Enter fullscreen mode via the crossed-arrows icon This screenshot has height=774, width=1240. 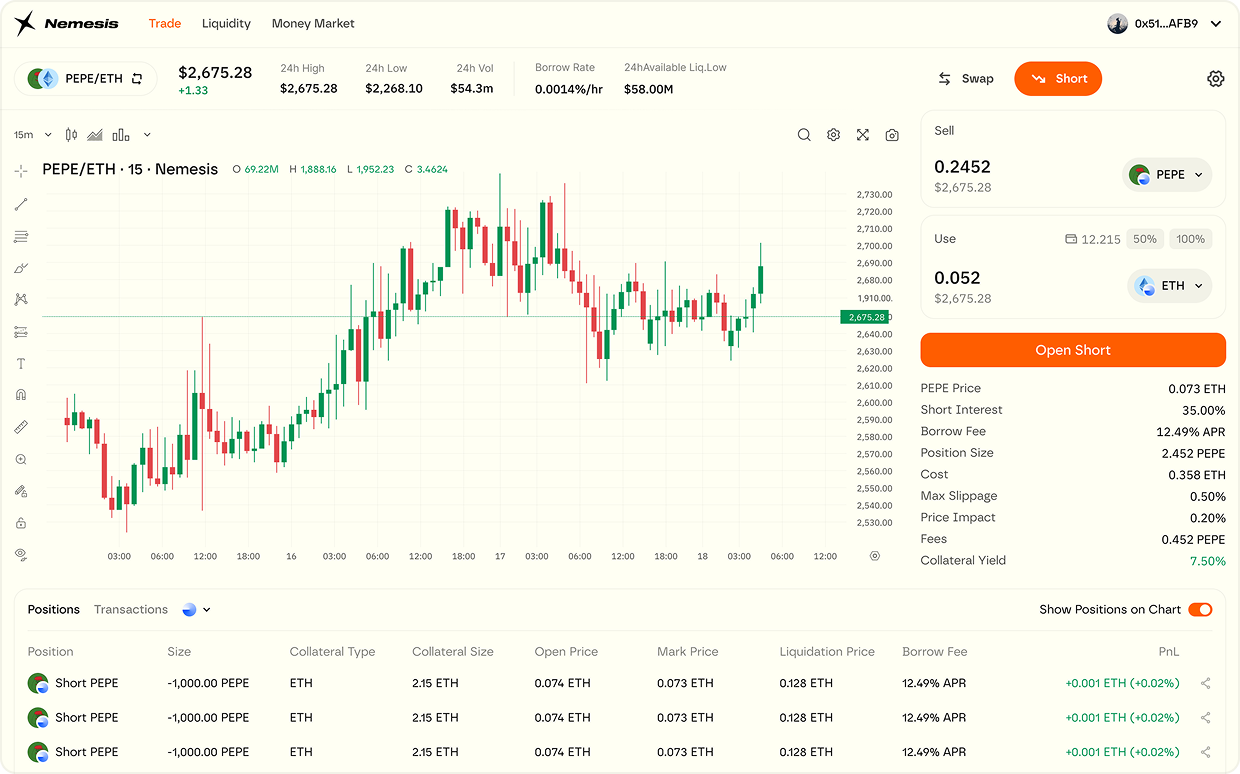click(862, 134)
